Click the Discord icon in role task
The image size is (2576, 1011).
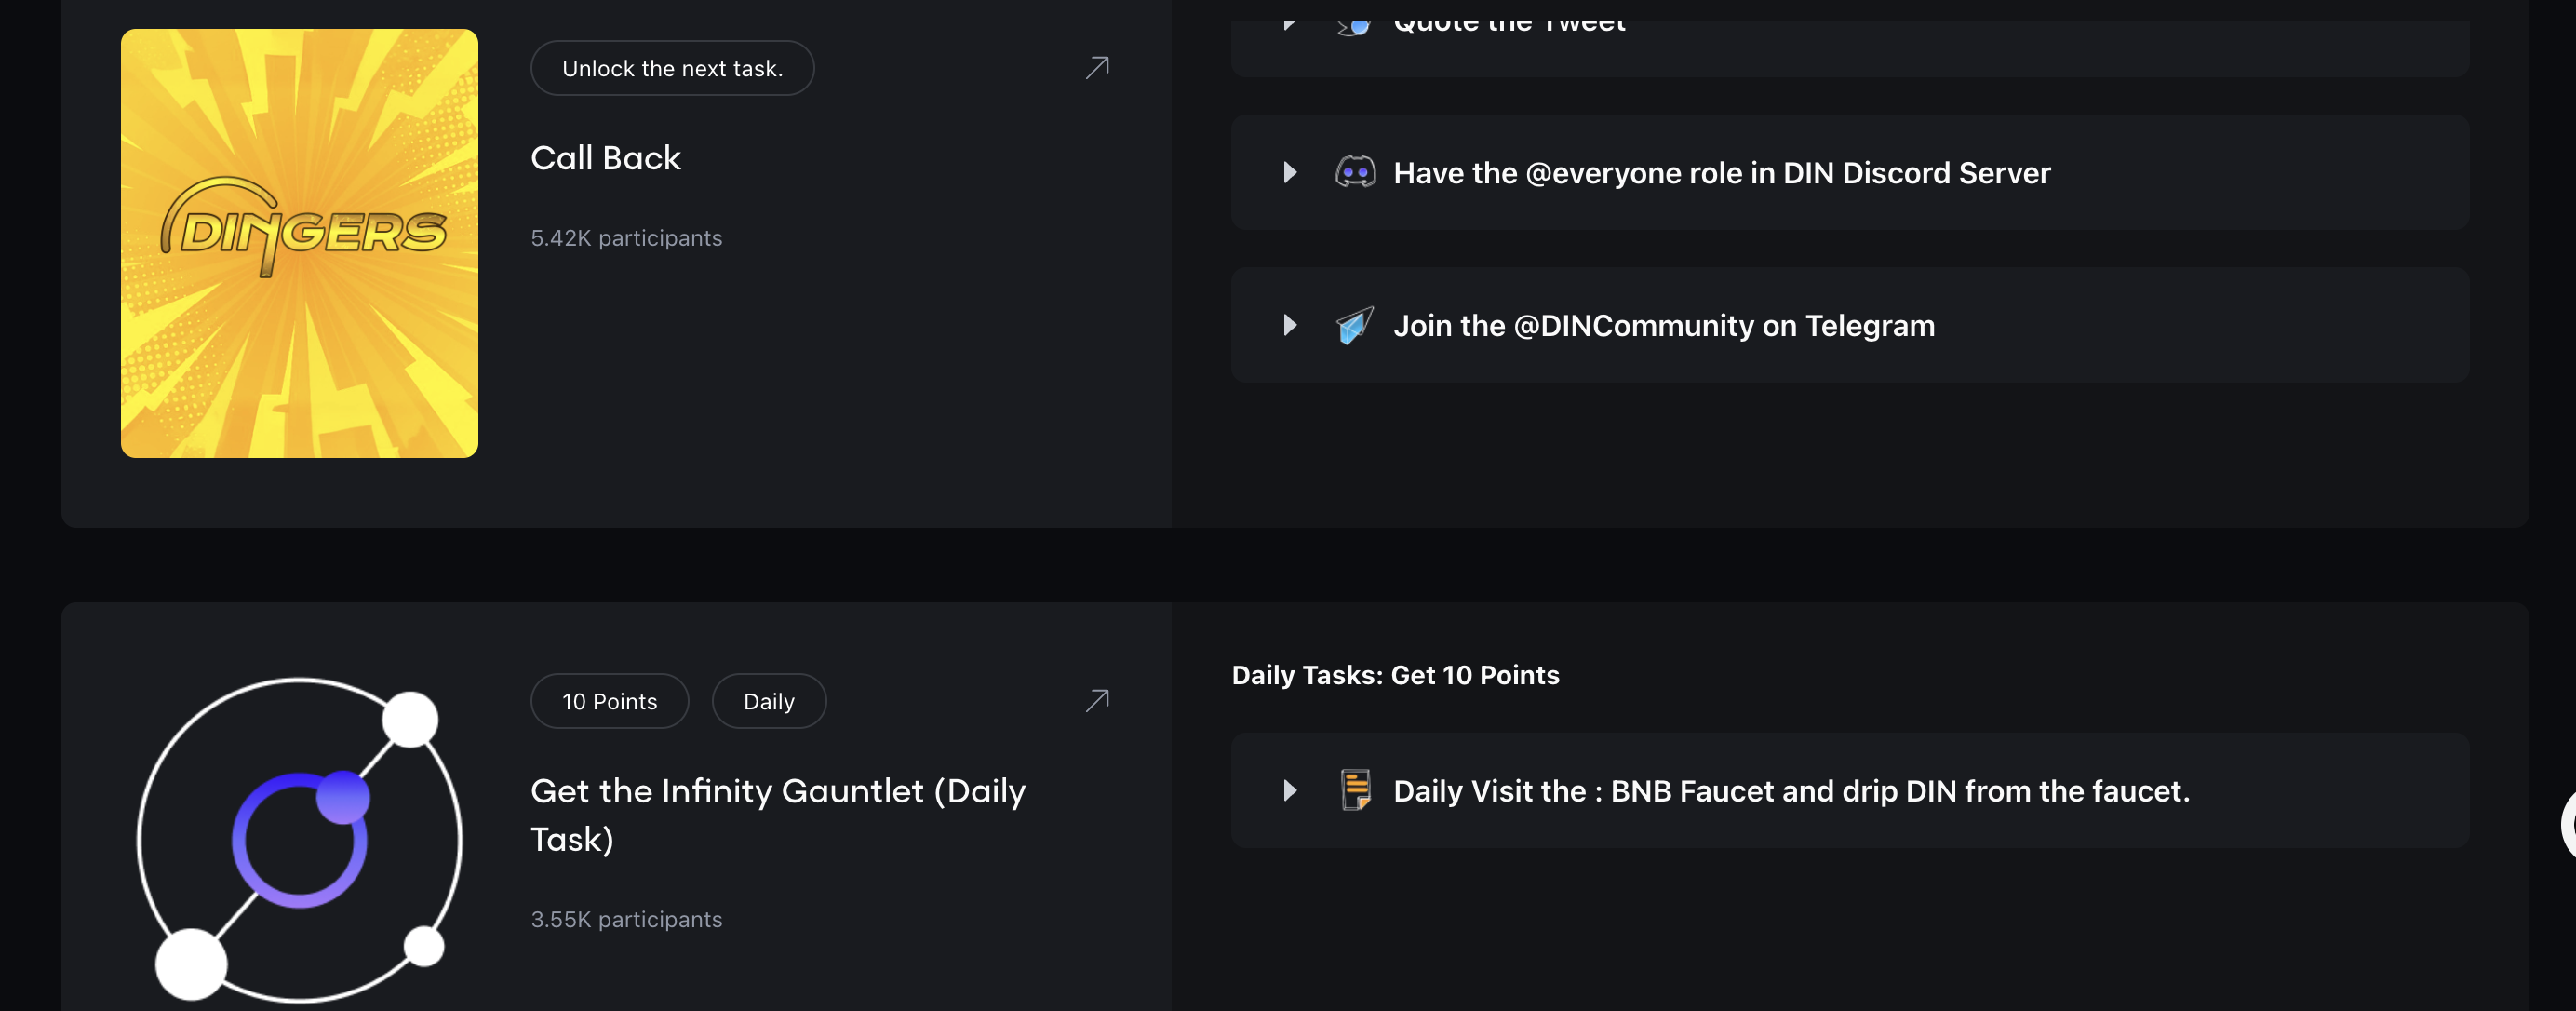[x=1355, y=172]
